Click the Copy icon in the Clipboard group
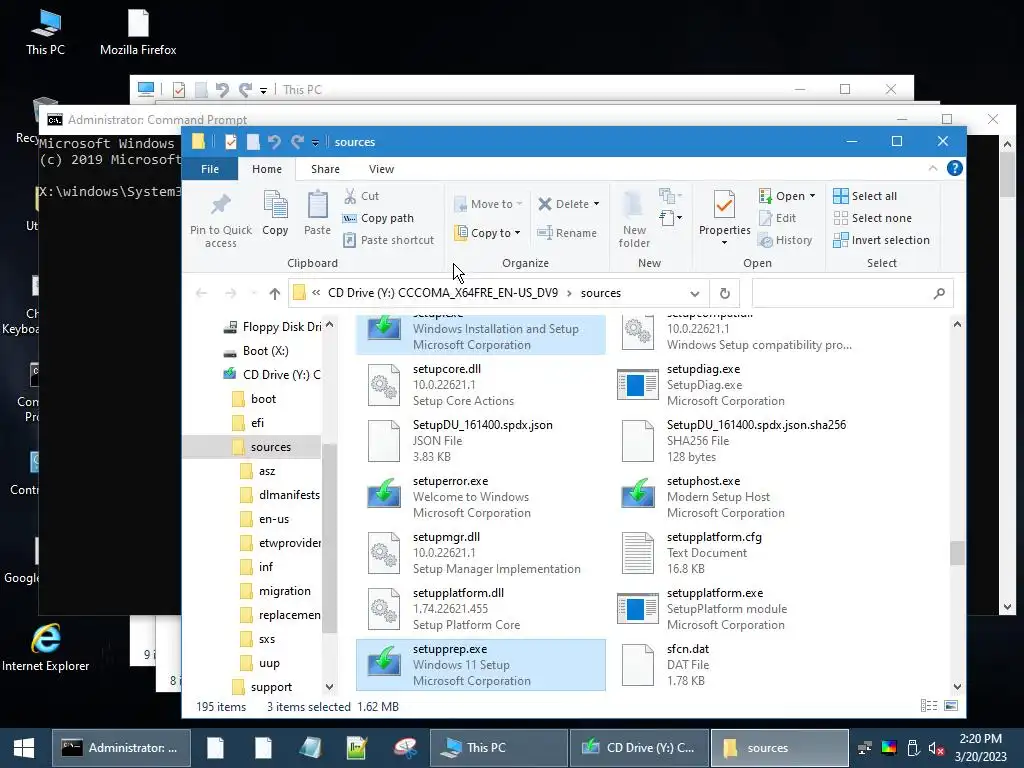This screenshot has height=768, width=1024. [275, 205]
